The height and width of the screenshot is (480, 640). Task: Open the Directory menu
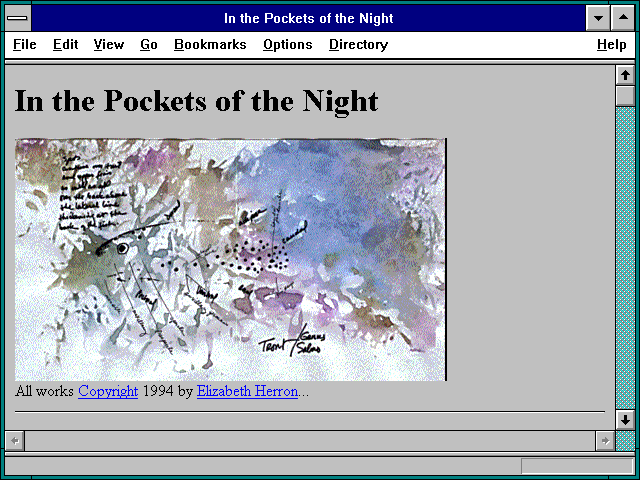(x=358, y=44)
